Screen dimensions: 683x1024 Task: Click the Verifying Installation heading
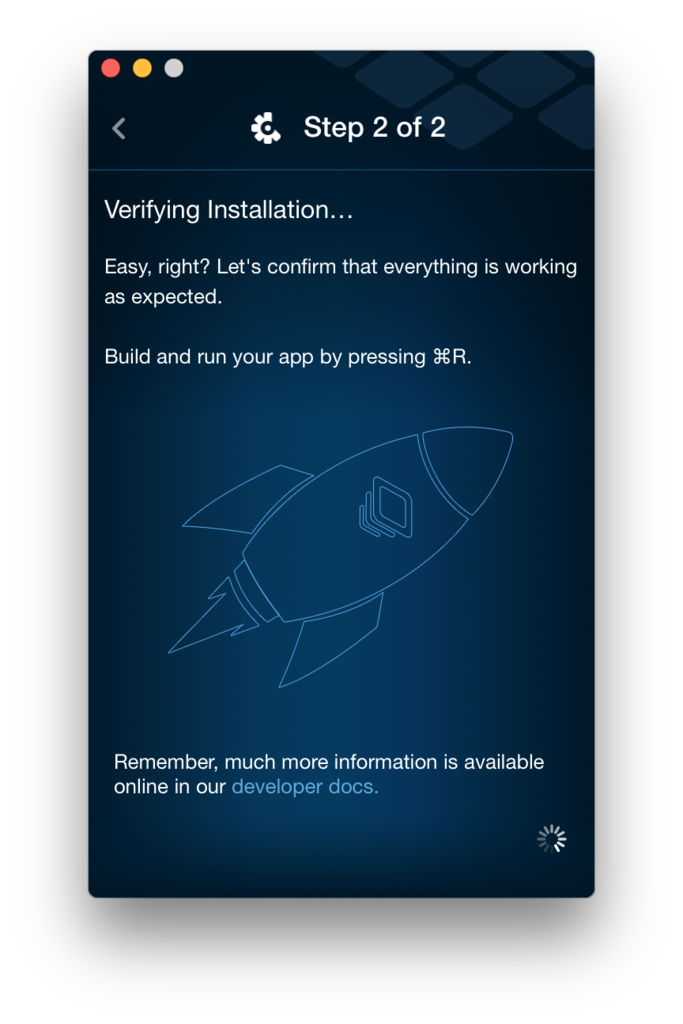(x=229, y=210)
